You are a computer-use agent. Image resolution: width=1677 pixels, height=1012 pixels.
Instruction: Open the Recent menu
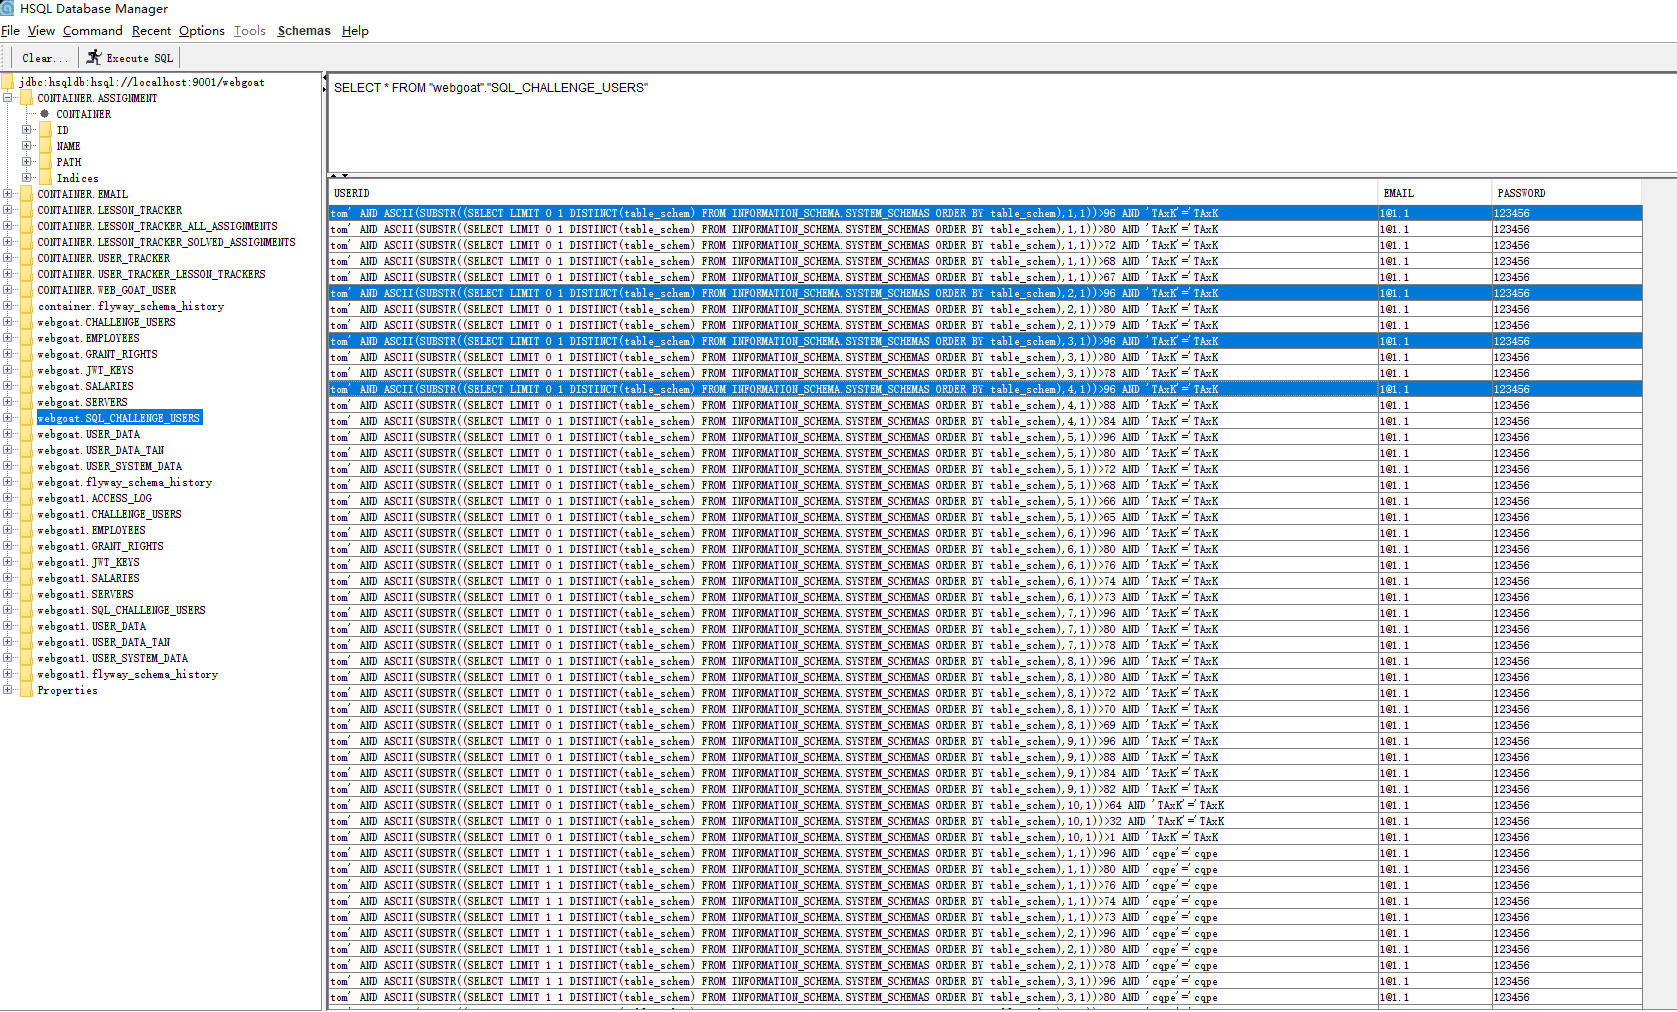[x=151, y=31]
